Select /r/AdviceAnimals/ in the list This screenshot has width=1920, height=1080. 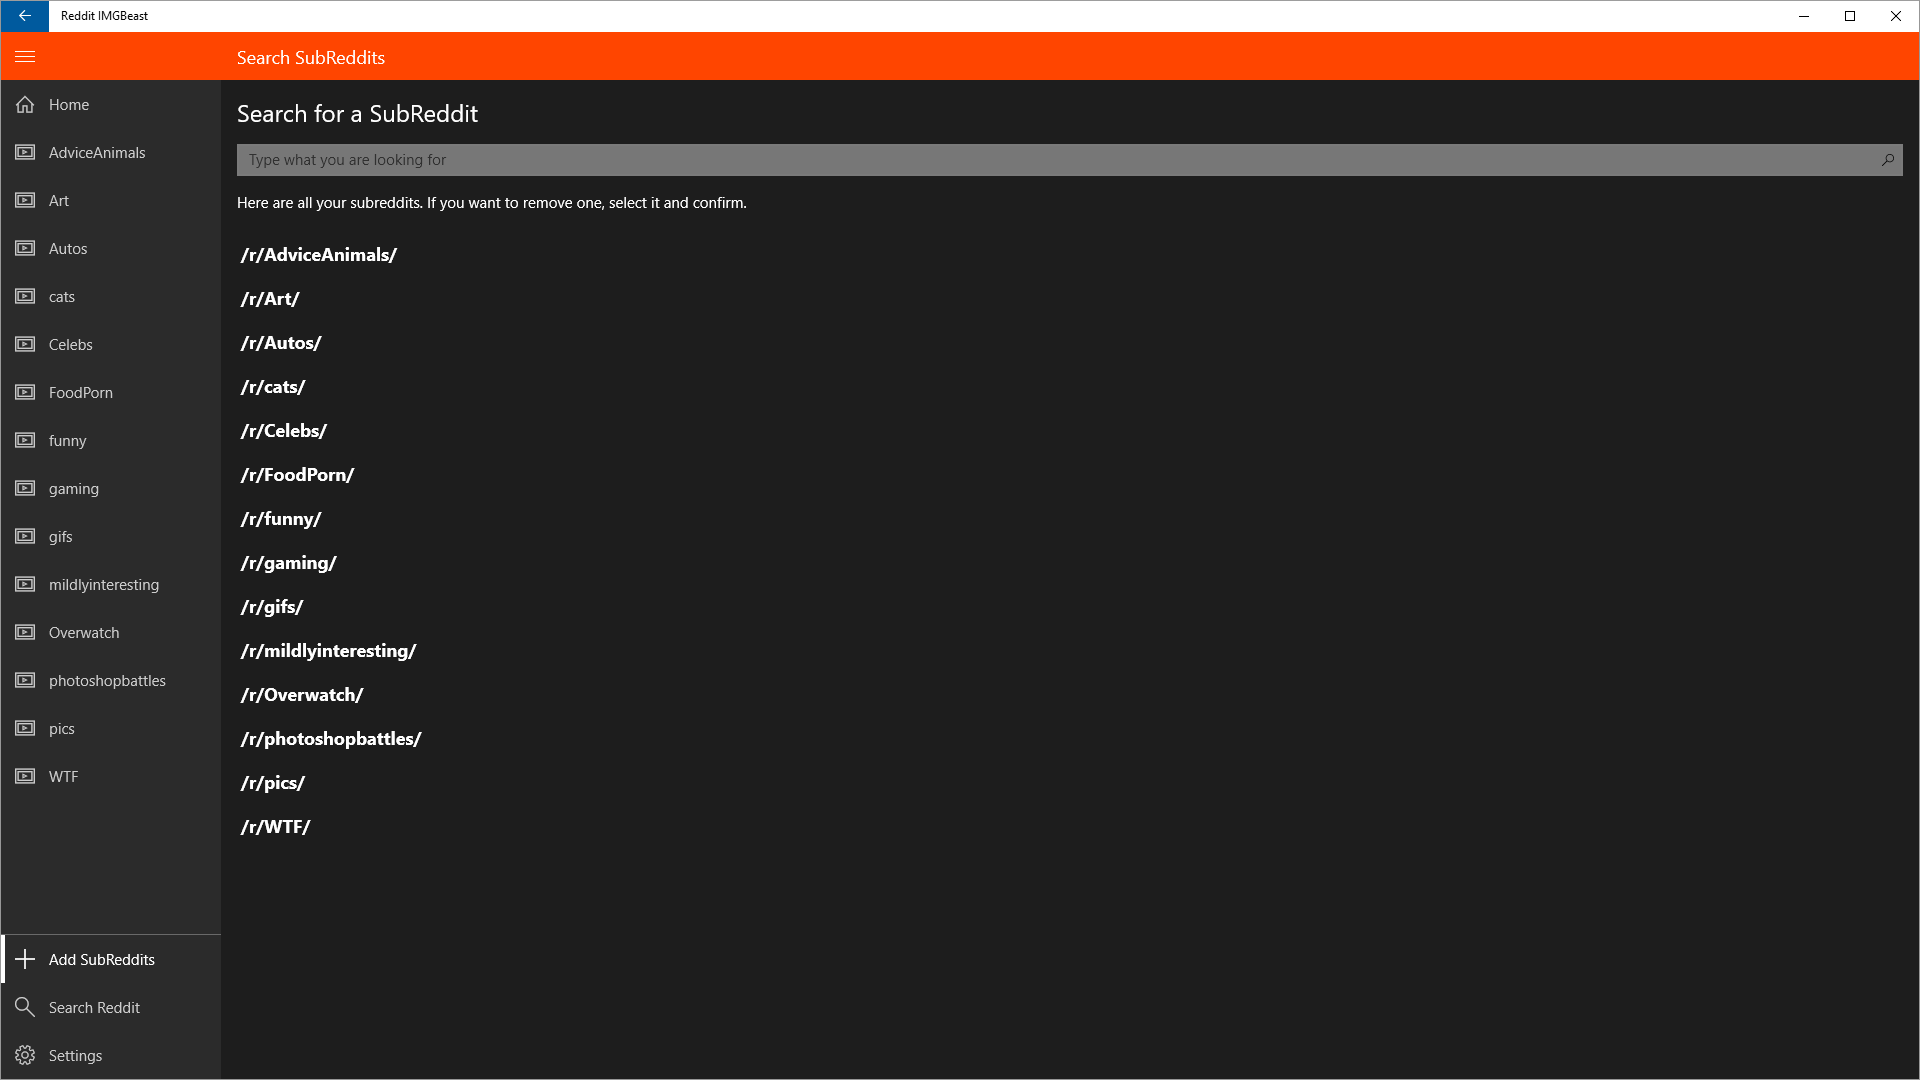point(319,255)
